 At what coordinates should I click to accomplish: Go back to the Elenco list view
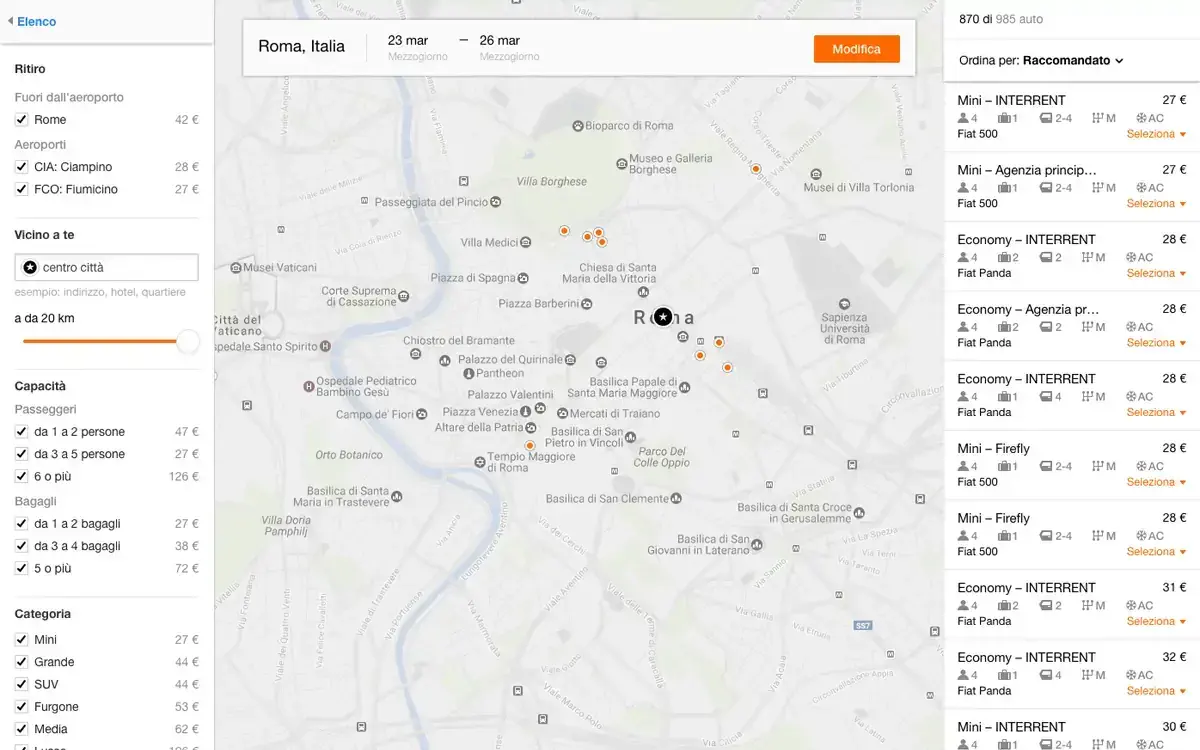32,21
